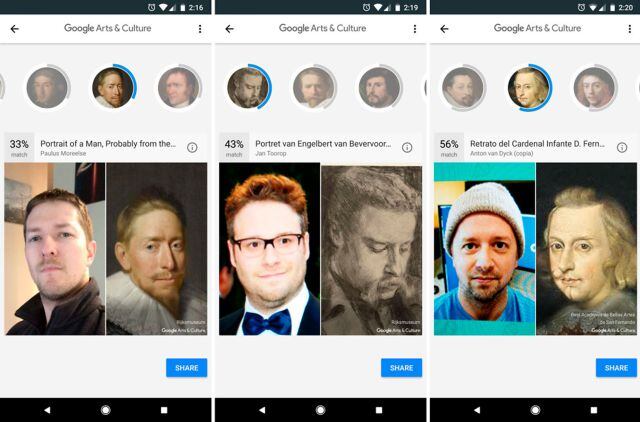The width and height of the screenshot is (640, 422).
Task: Share the 43% match result
Action: coord(401,368)
